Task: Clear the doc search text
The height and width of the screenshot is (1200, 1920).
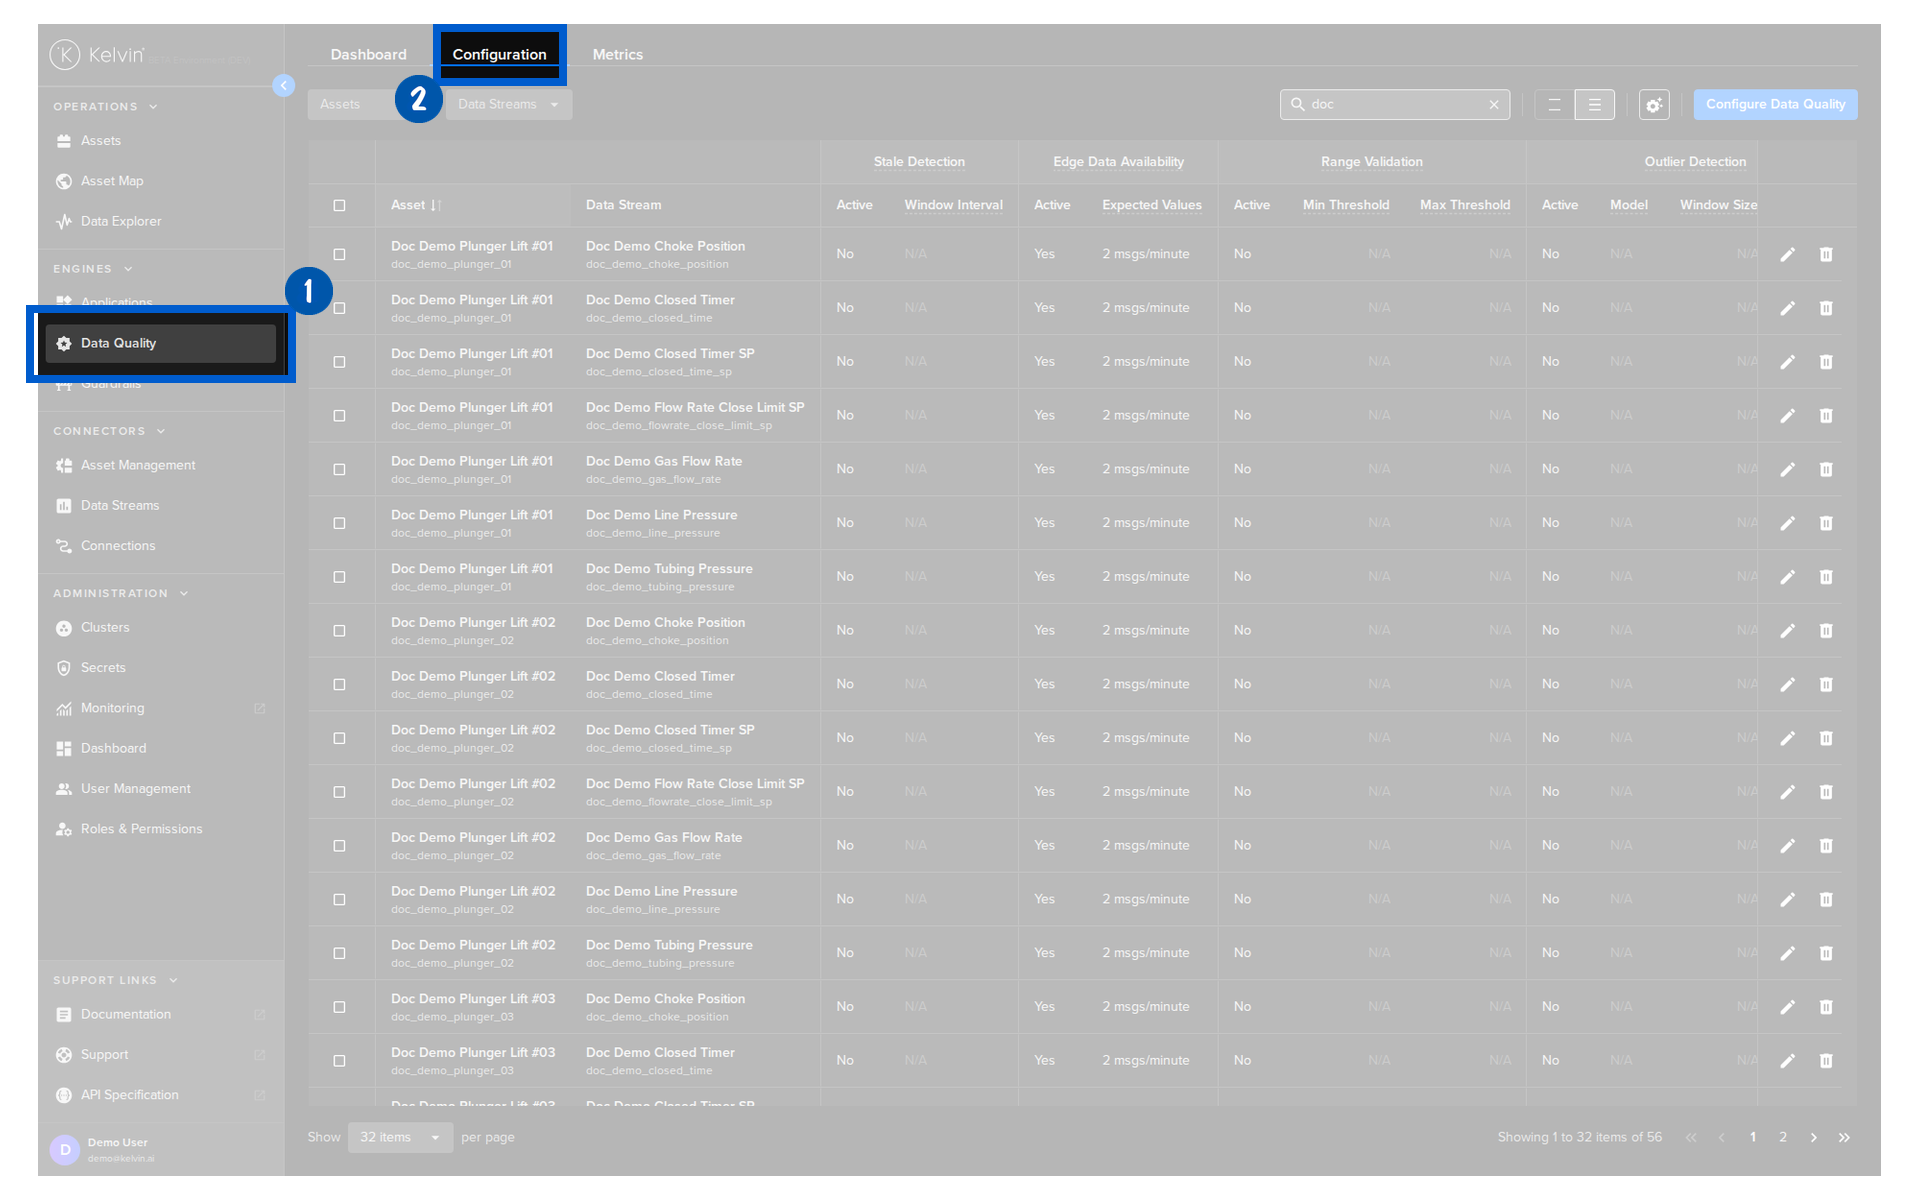Action: tap(1494, 104)
